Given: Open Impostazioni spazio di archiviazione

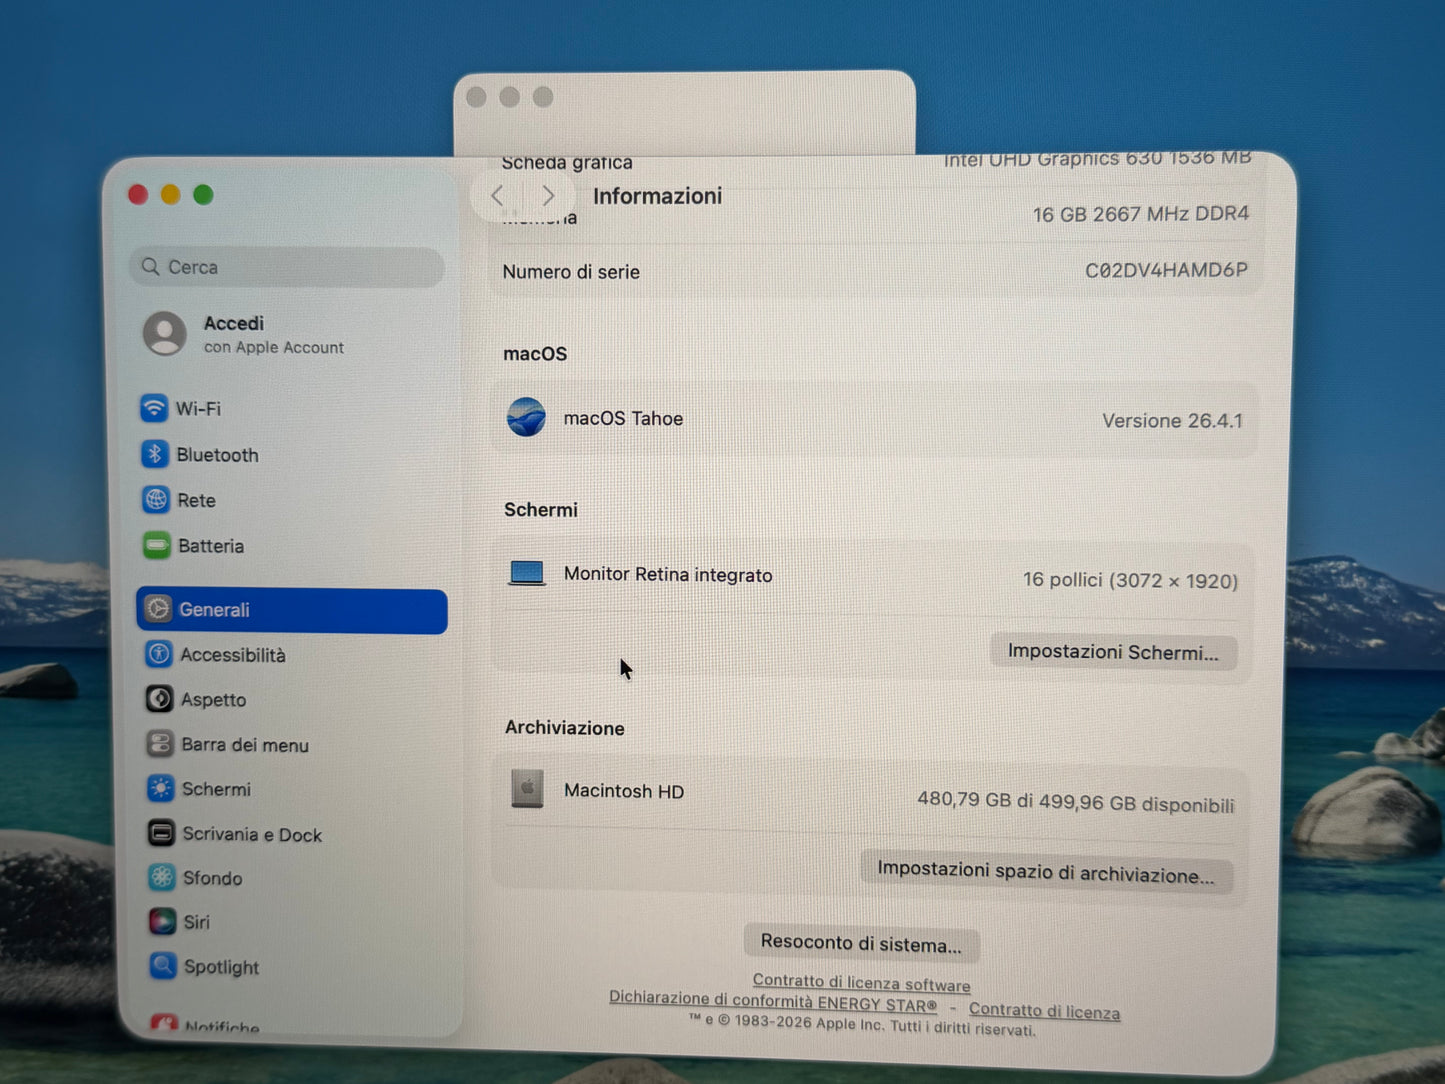Looking at the screenshot, I should (x=1046, y=872).
